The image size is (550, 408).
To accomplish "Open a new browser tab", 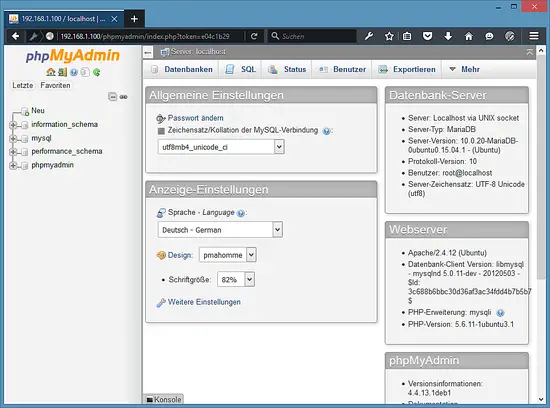I will (134, 19).
